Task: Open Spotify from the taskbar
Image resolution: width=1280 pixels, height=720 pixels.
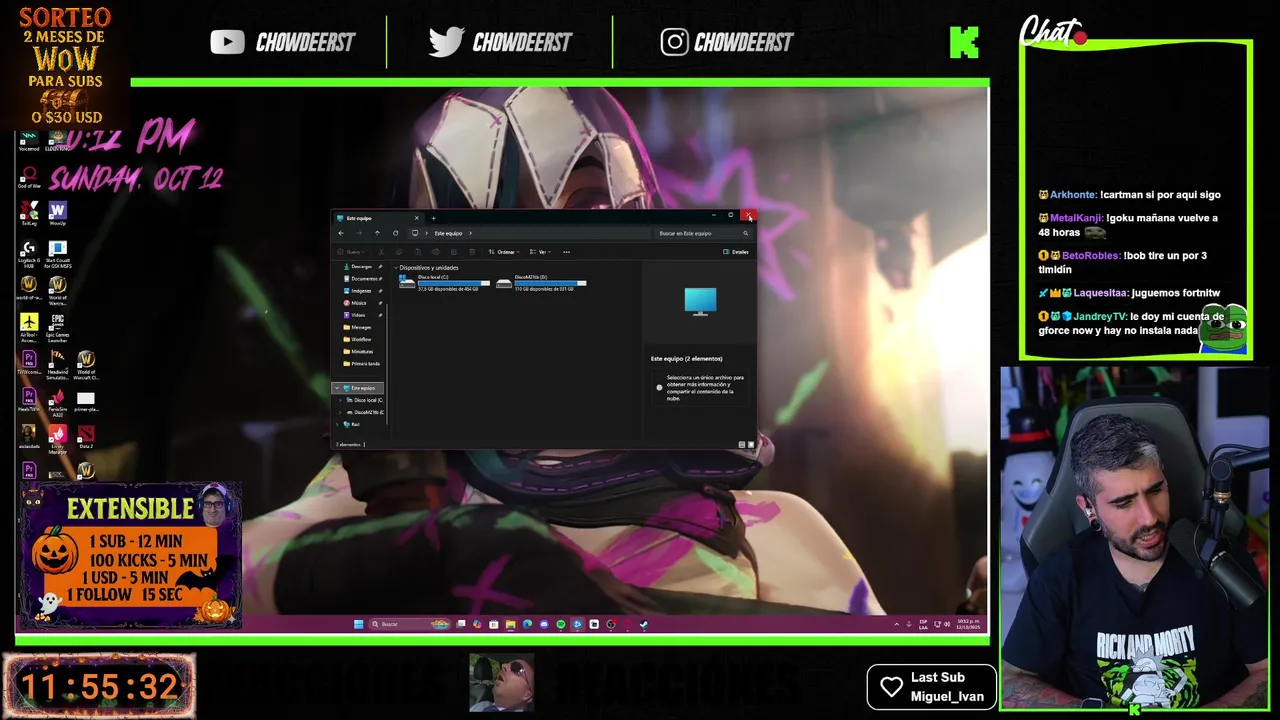Action: (x=560, y=624)
